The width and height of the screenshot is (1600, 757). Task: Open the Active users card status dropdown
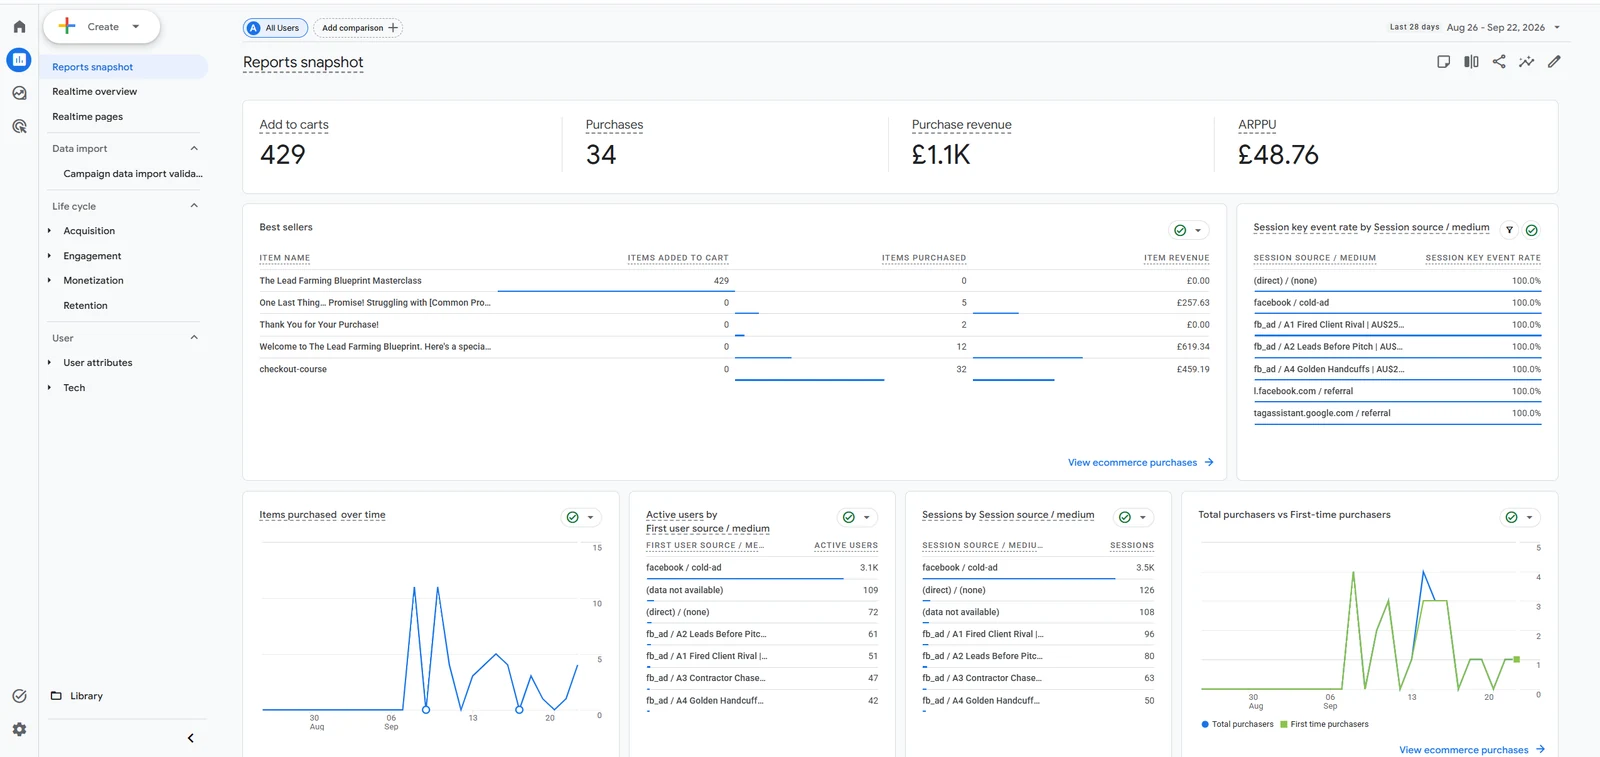click(x=857, y=517)
